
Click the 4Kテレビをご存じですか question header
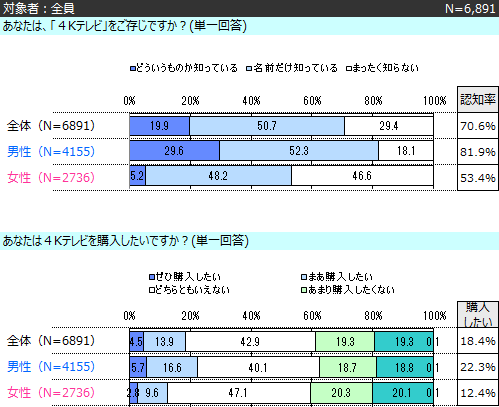pos(125,26)
